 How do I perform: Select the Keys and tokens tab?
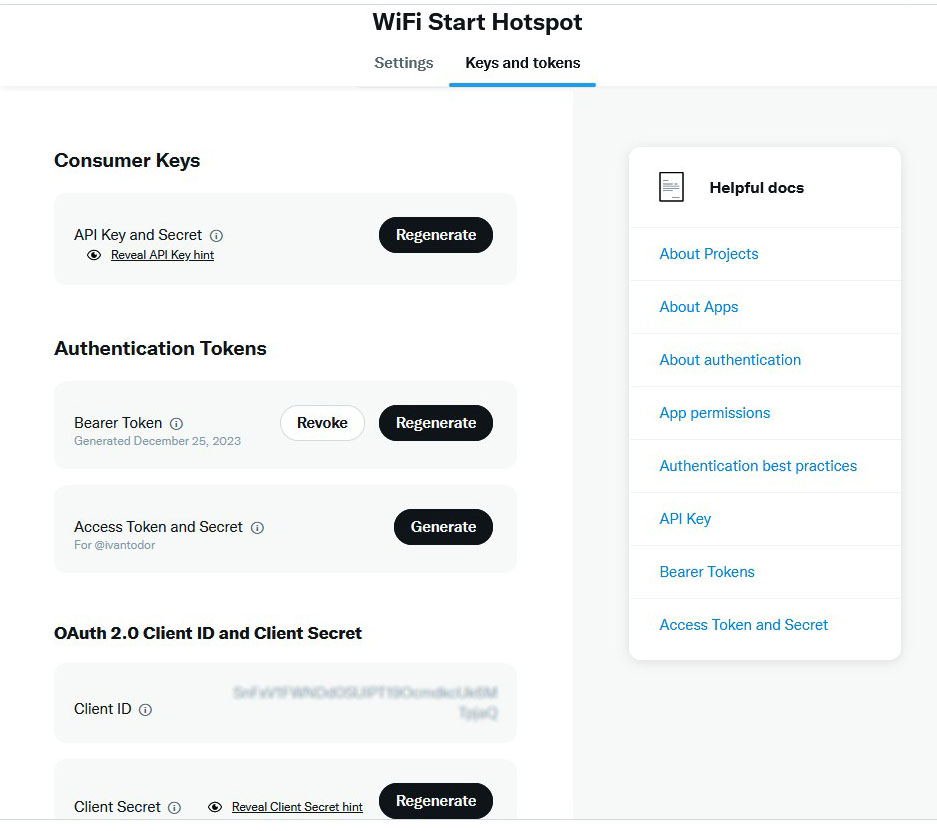click(522, 63)
